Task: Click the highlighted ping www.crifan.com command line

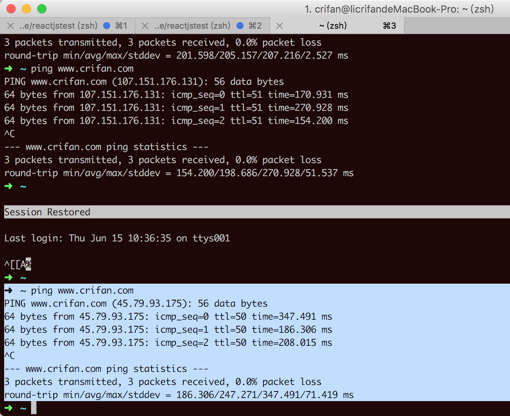Action: click(x=69, y=290)
